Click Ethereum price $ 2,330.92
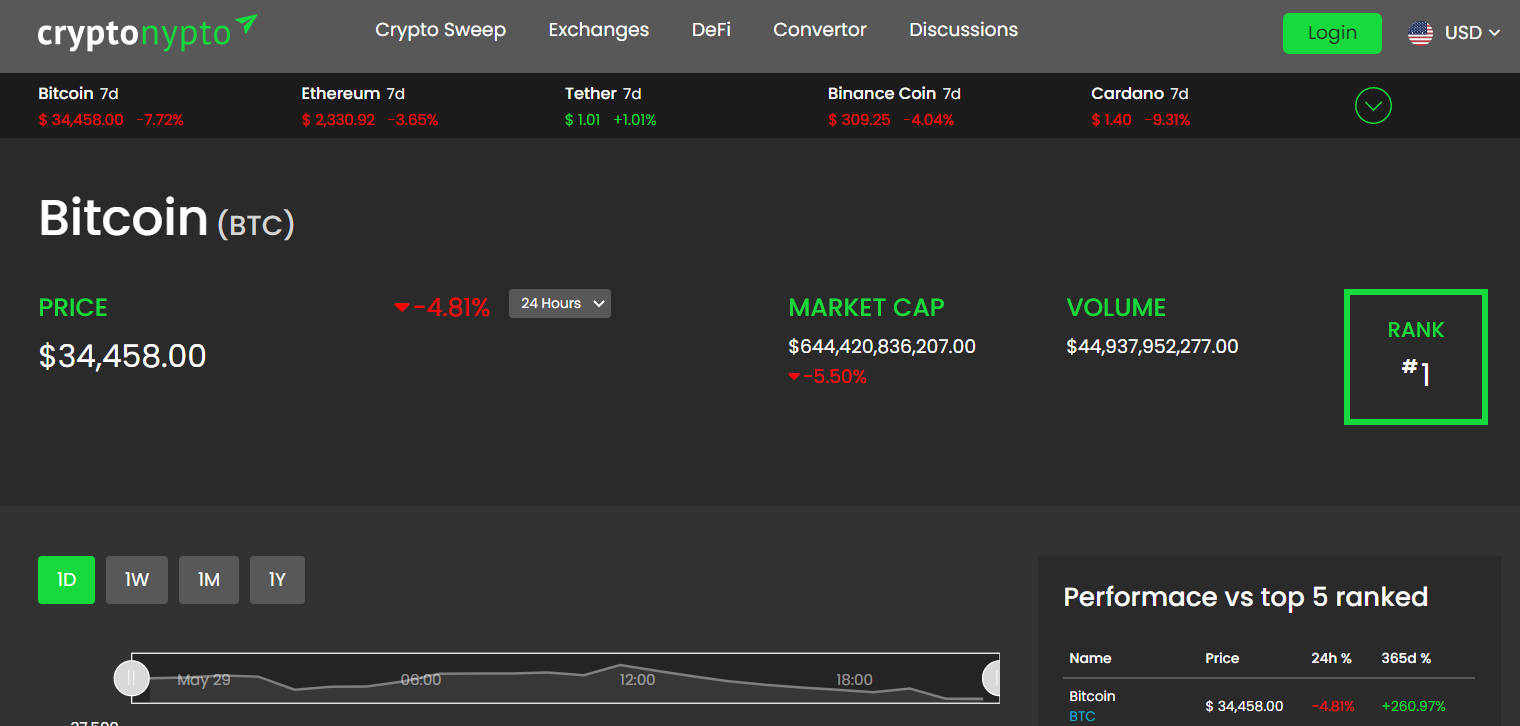Viewport: 1520px width, 726px height. (338, 120)
